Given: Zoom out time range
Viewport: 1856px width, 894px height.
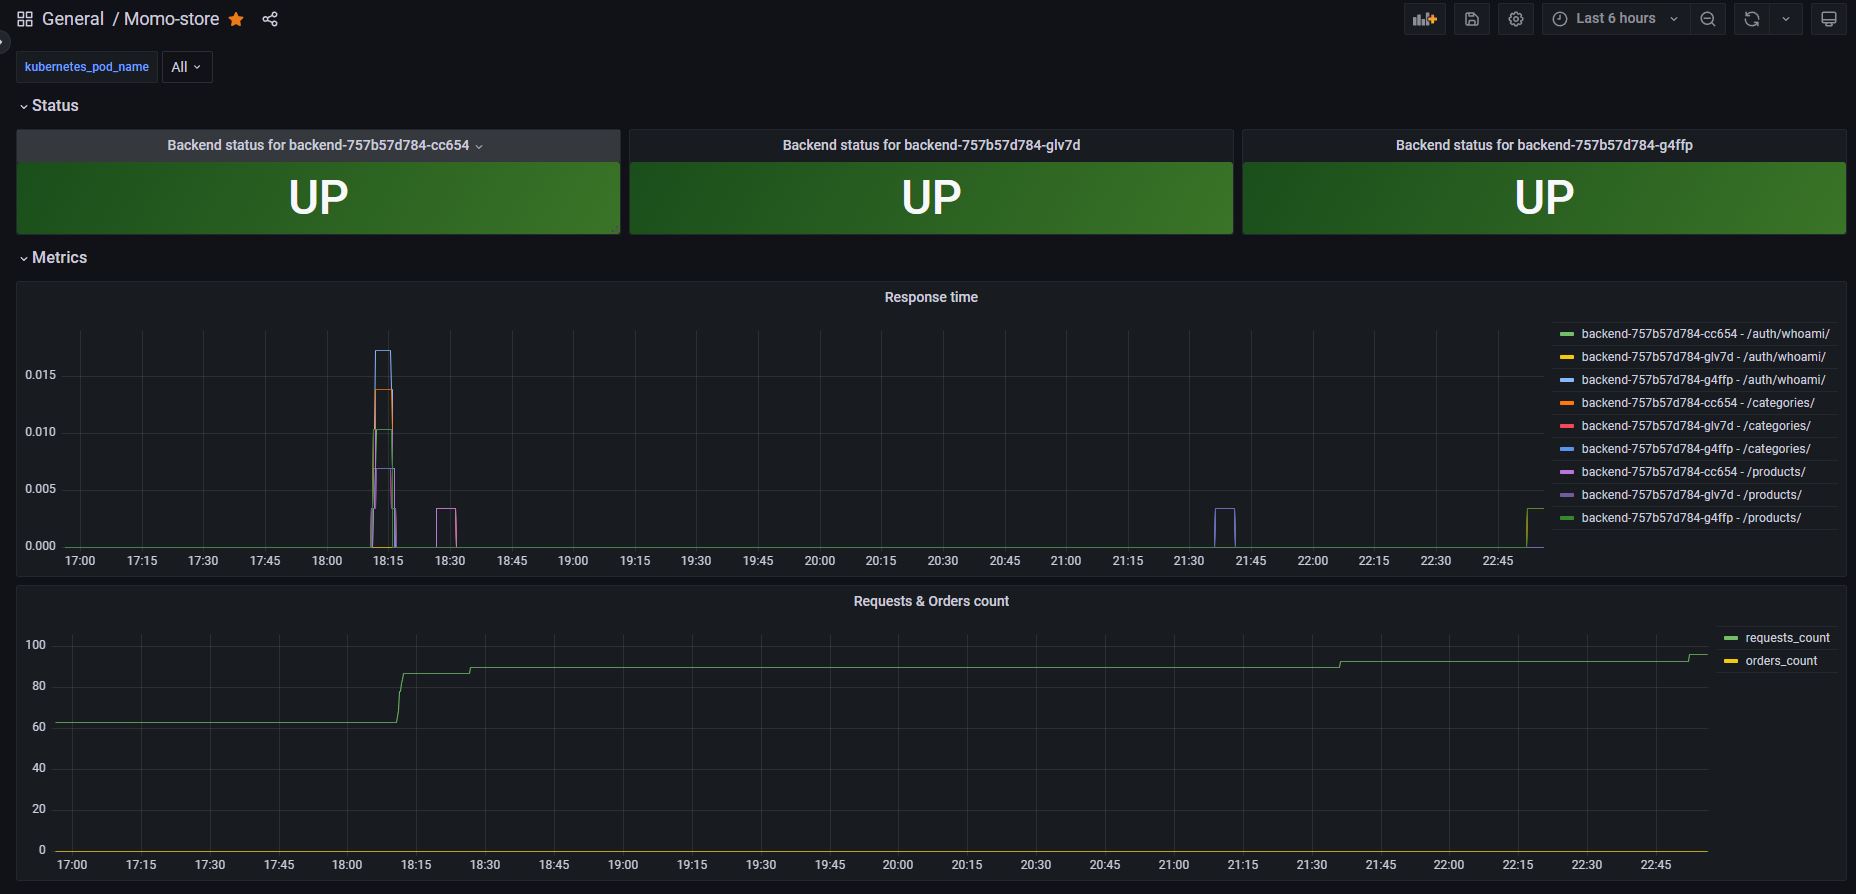Looking at the screenshot, I should click(x=1708, y=19).
